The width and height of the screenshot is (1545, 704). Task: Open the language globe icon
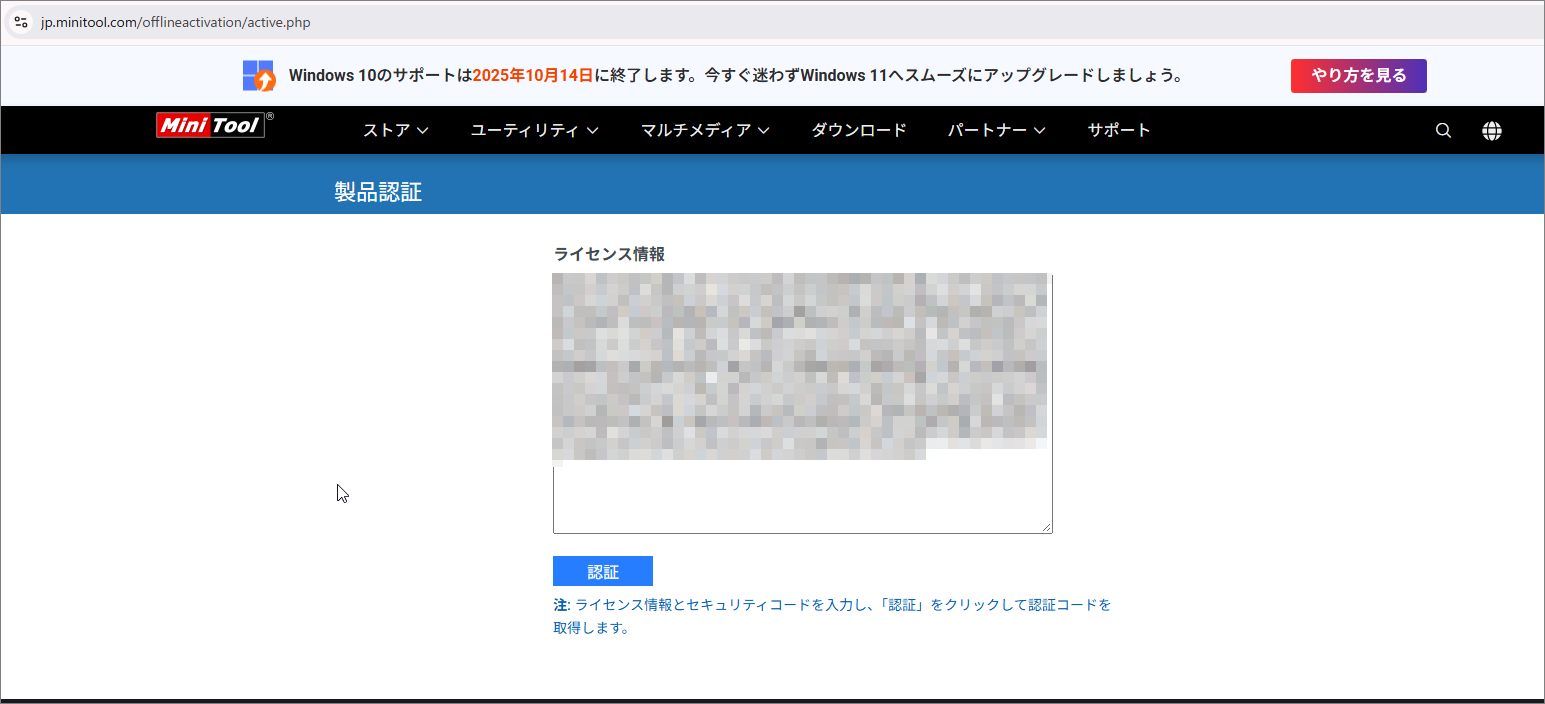point(1492,130)
